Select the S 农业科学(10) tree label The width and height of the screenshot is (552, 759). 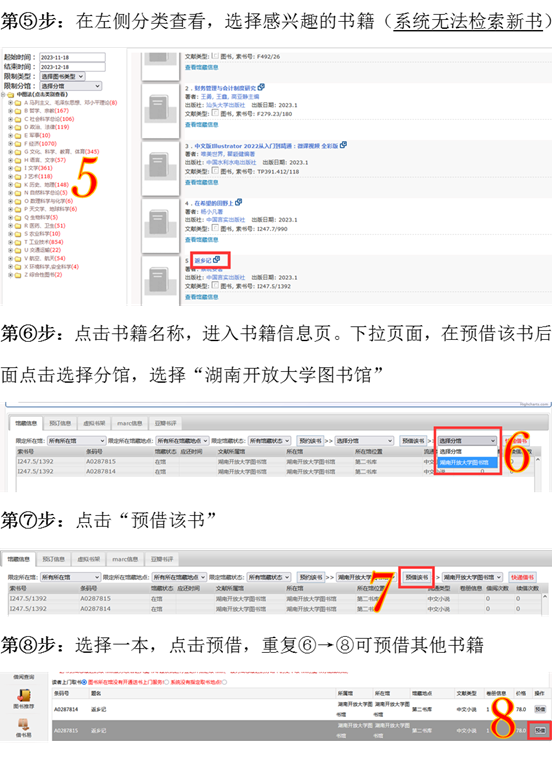(42, 234)
